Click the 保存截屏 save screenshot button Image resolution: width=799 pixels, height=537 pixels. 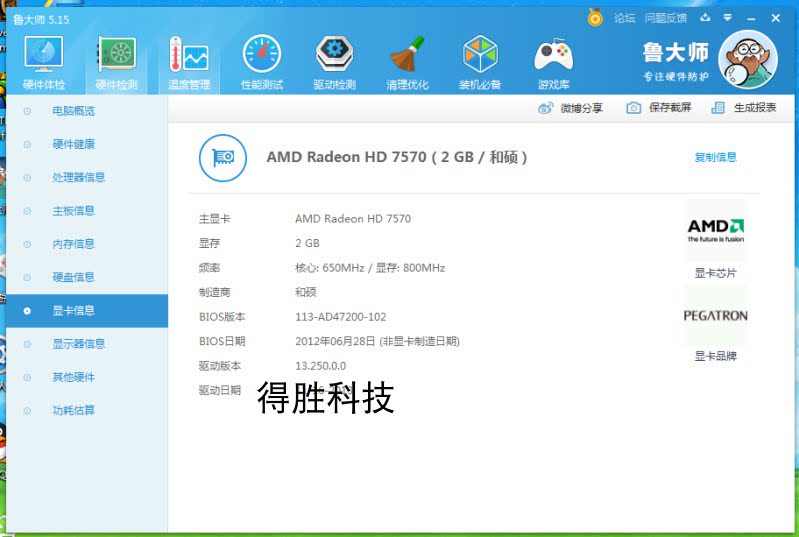(x=670, y=108)
